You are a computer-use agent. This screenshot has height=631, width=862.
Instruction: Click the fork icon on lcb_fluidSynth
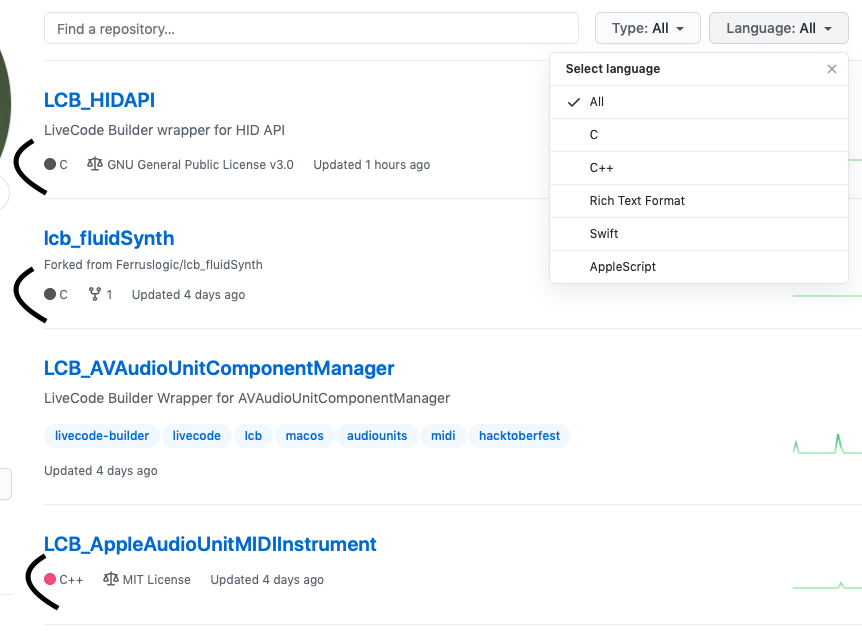pos(95,295)
